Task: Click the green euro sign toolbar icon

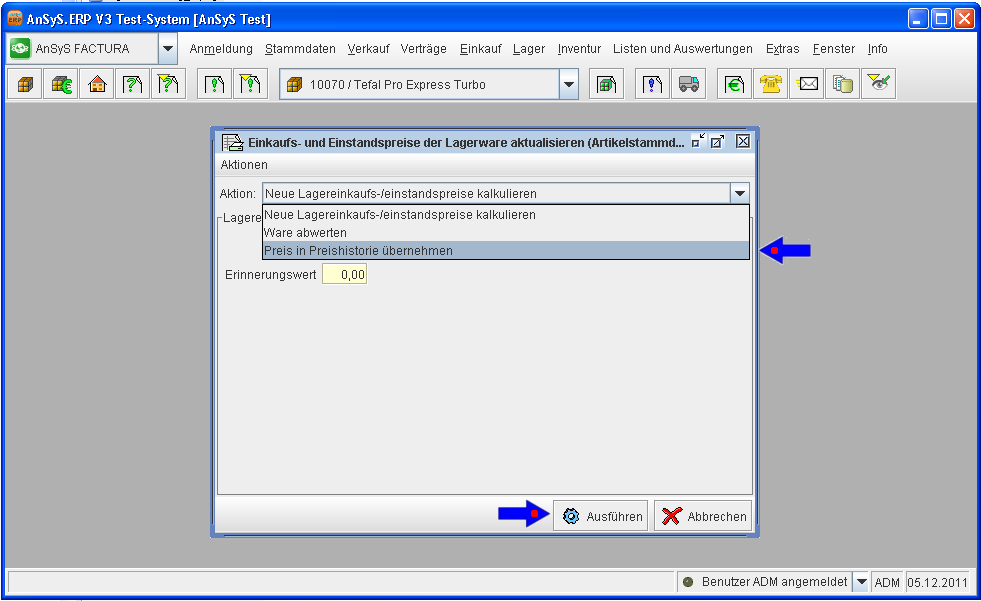Action: coord(734,85)
